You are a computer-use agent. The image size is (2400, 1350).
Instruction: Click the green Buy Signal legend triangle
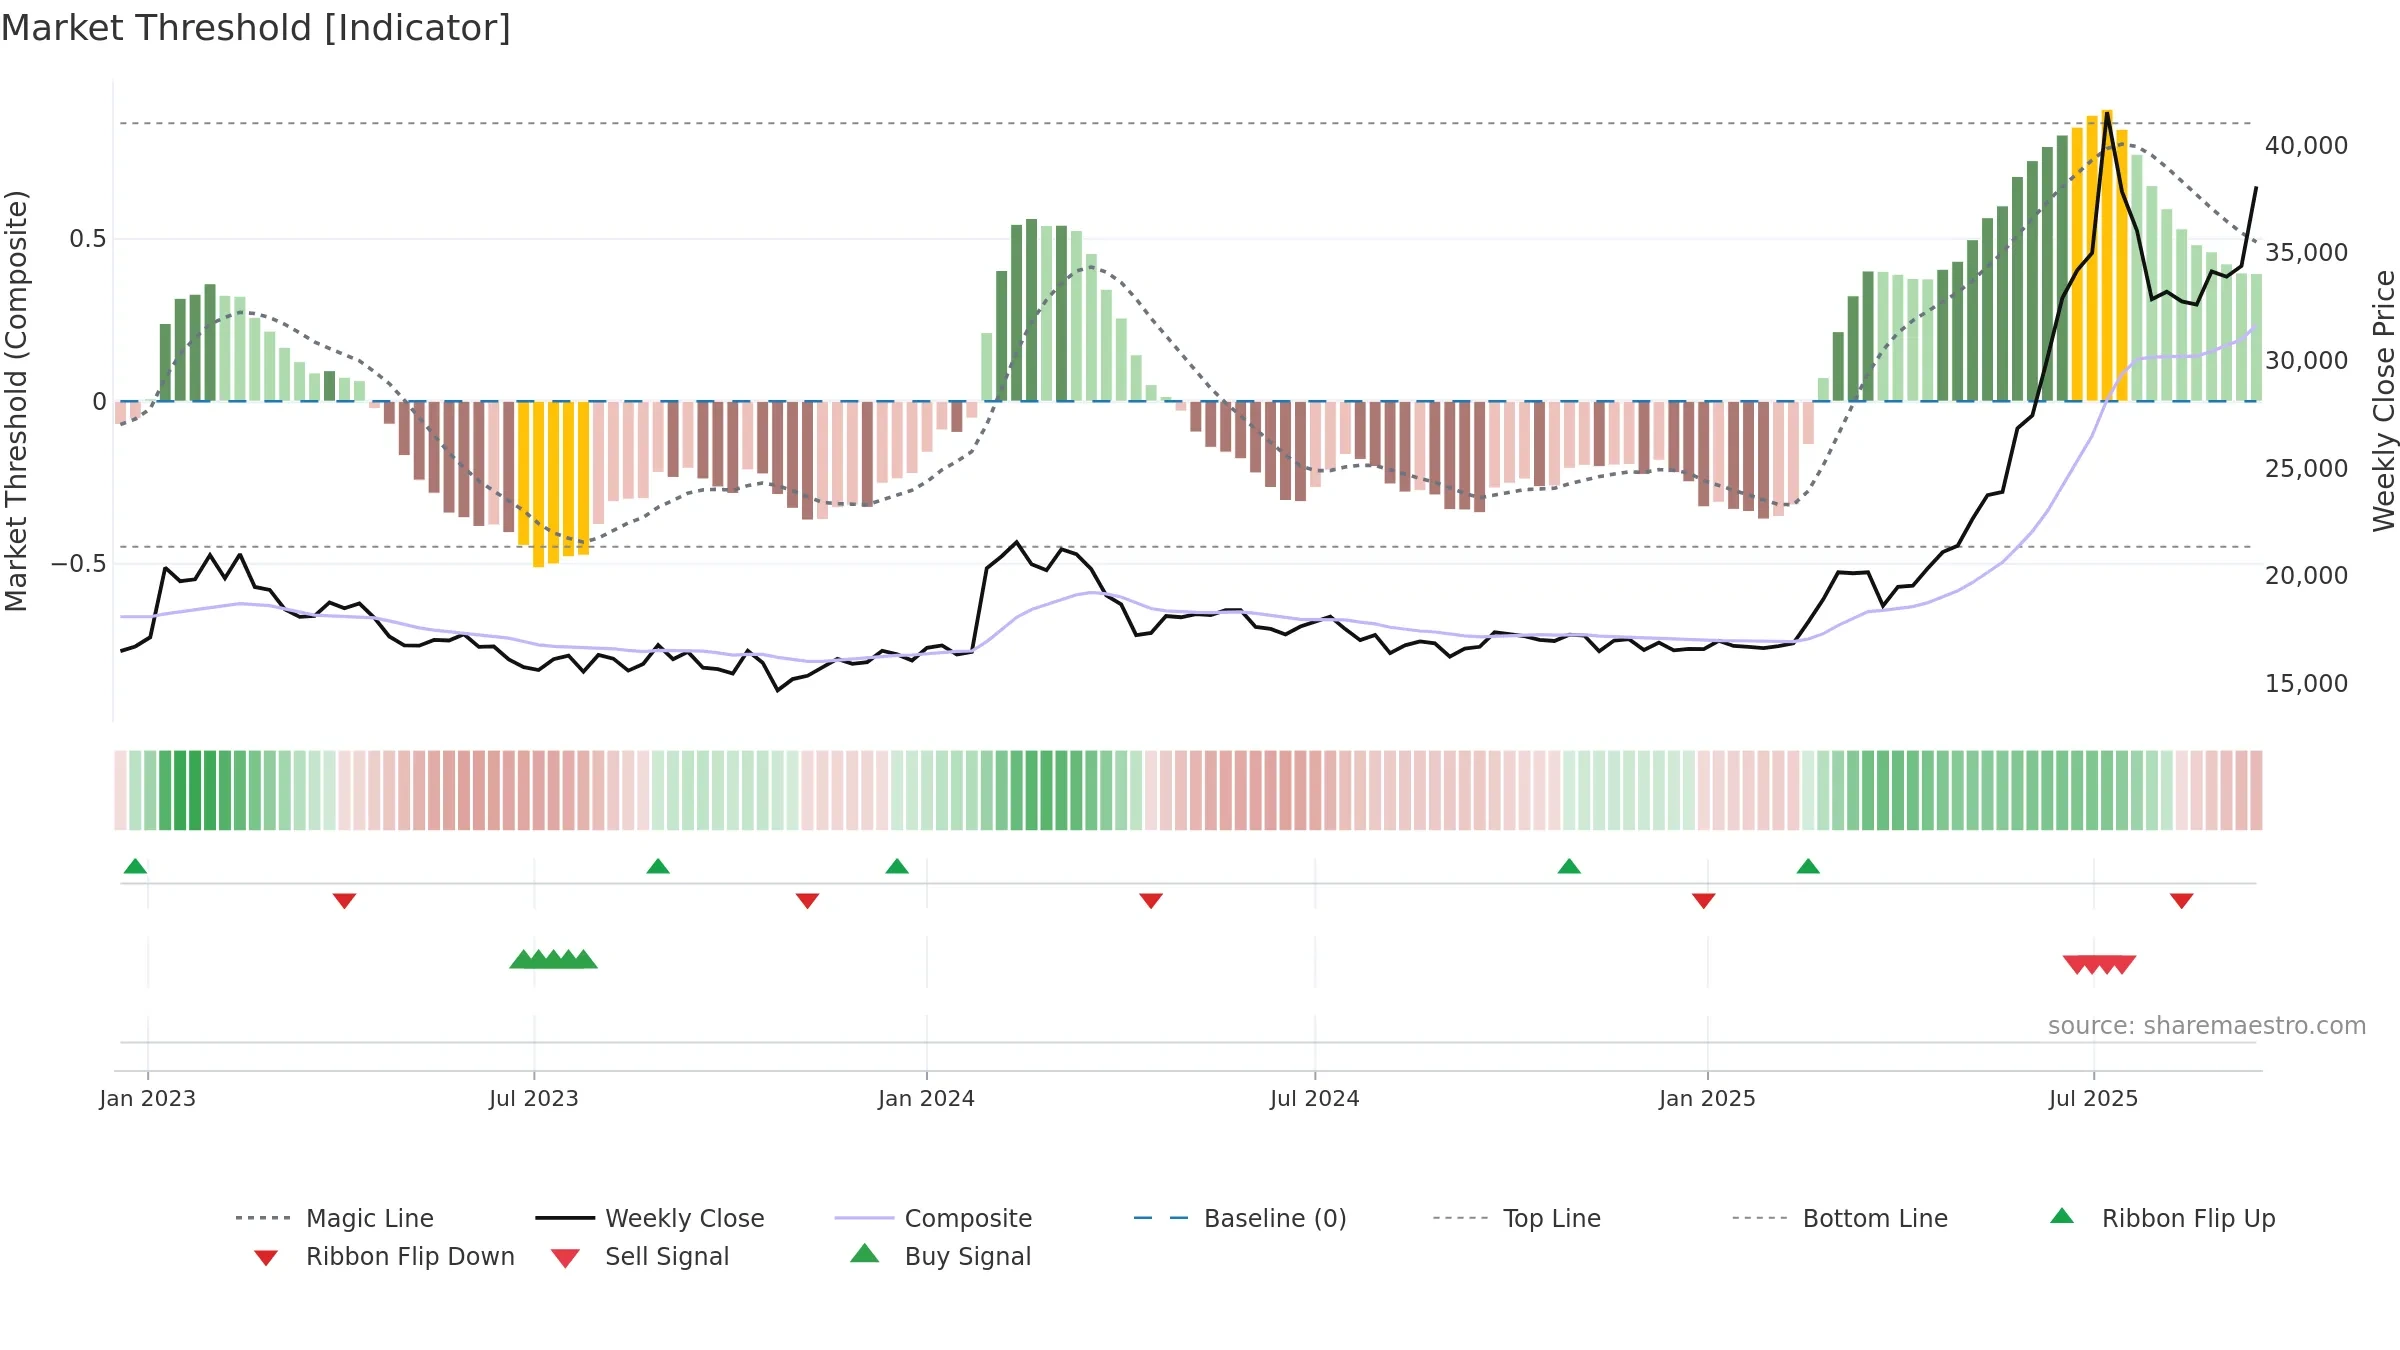[x=865, y=1253]
